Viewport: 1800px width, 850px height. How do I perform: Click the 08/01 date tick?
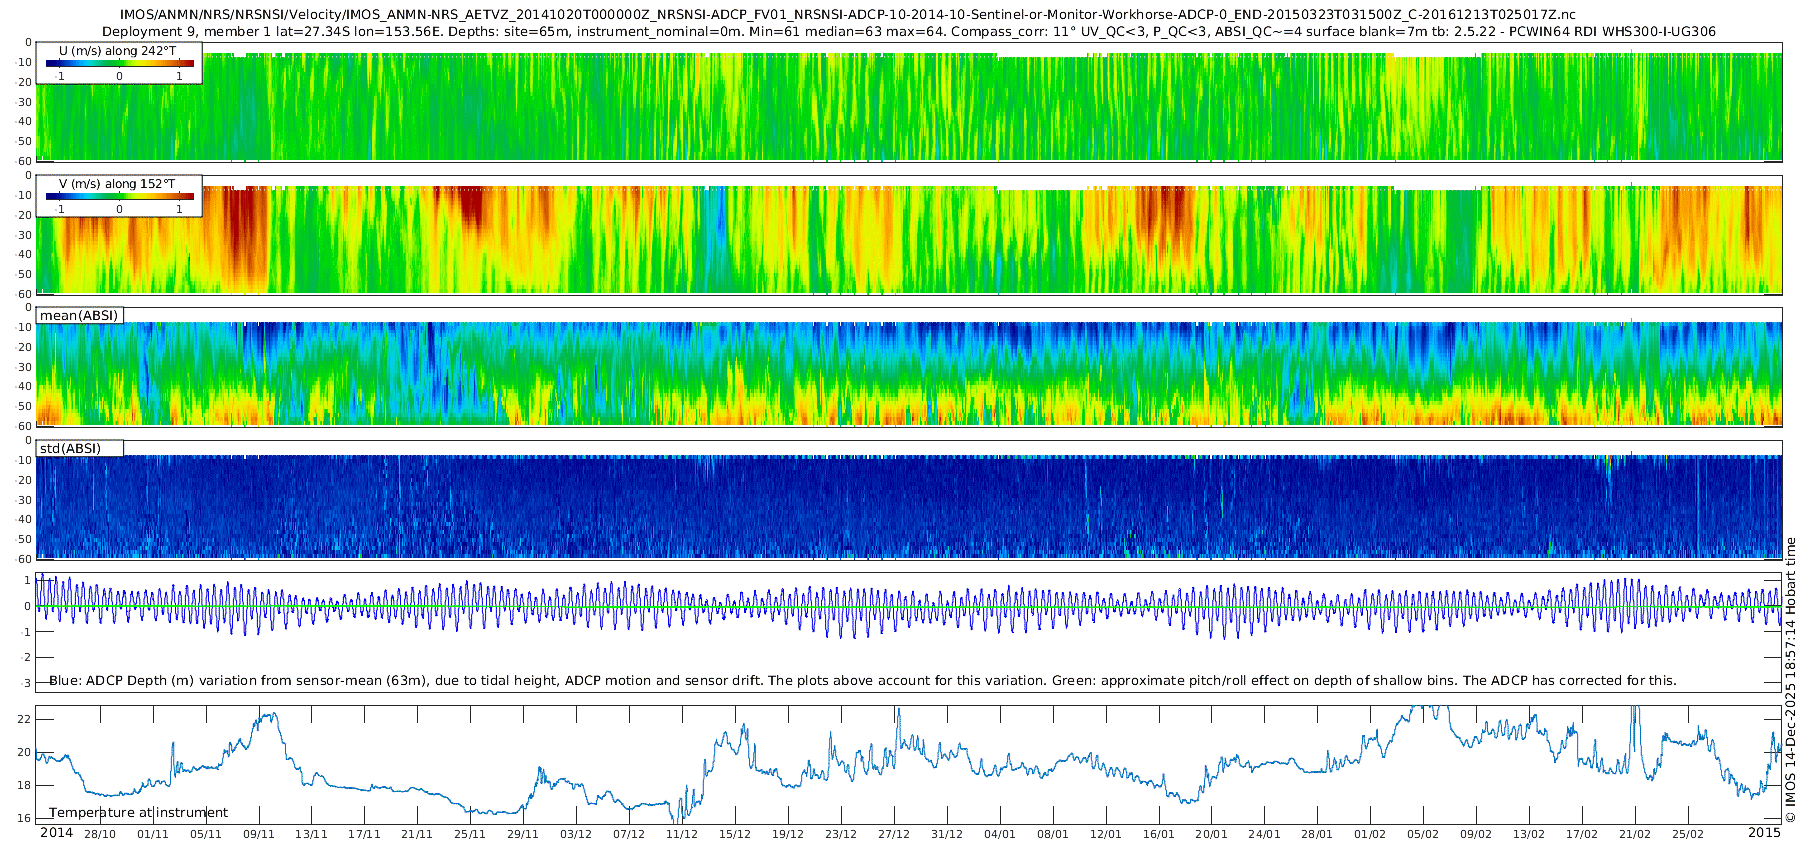(x=1053, y=834)
